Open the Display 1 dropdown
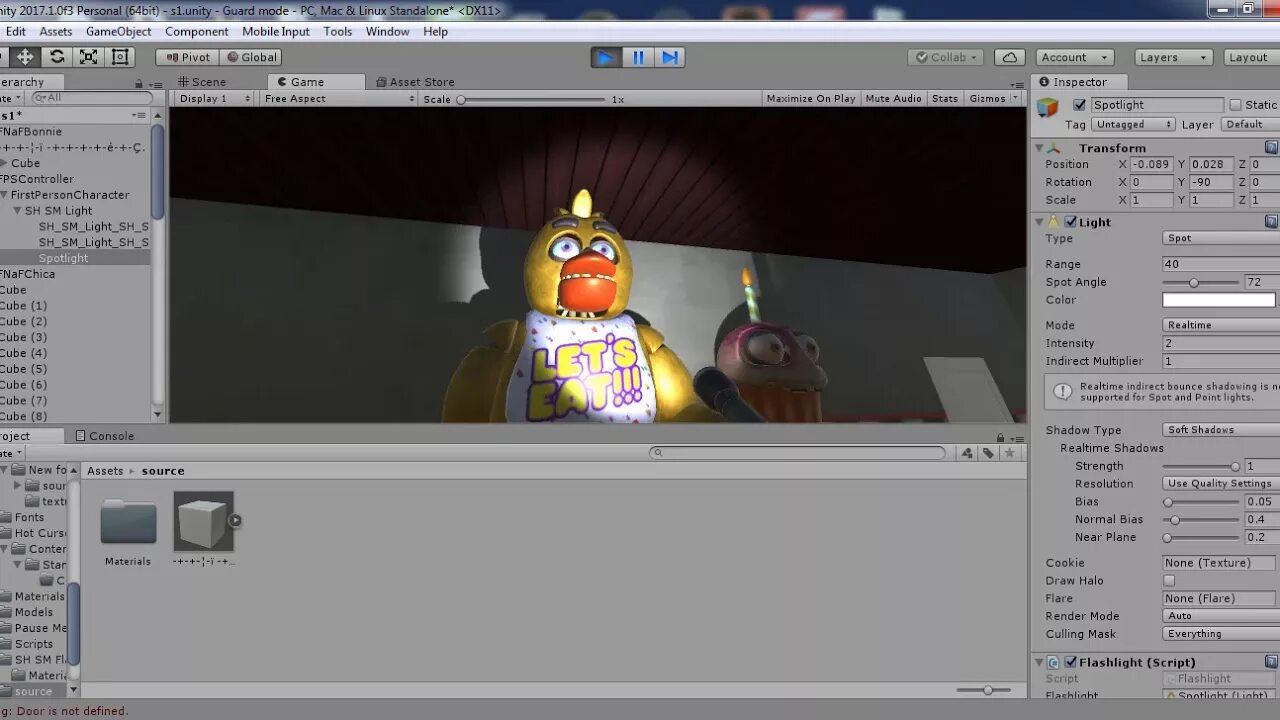 [x=215, y=98]
